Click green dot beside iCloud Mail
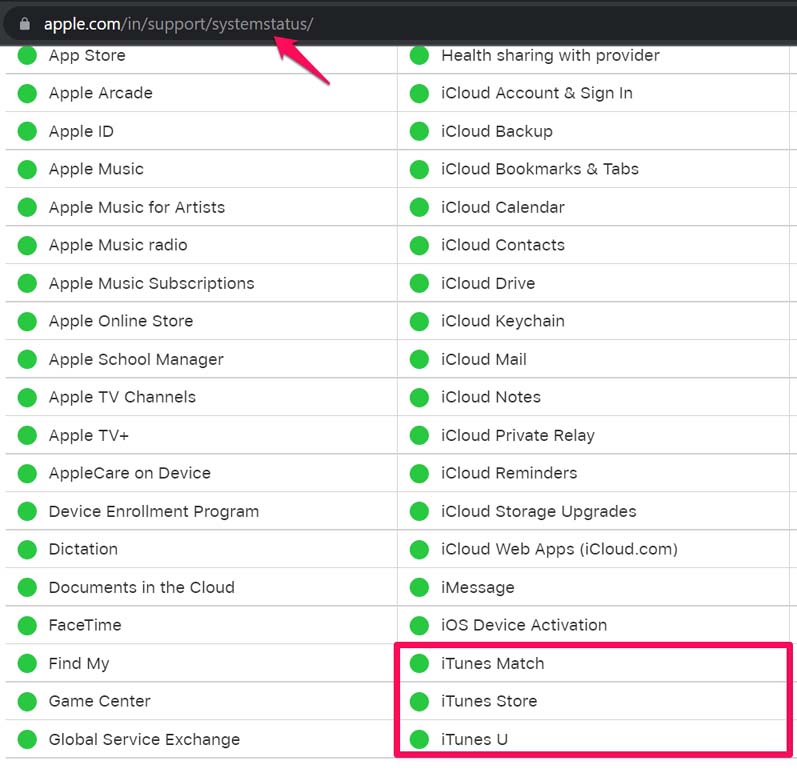Viewport: 797px width, 773px height. [419, 359]
